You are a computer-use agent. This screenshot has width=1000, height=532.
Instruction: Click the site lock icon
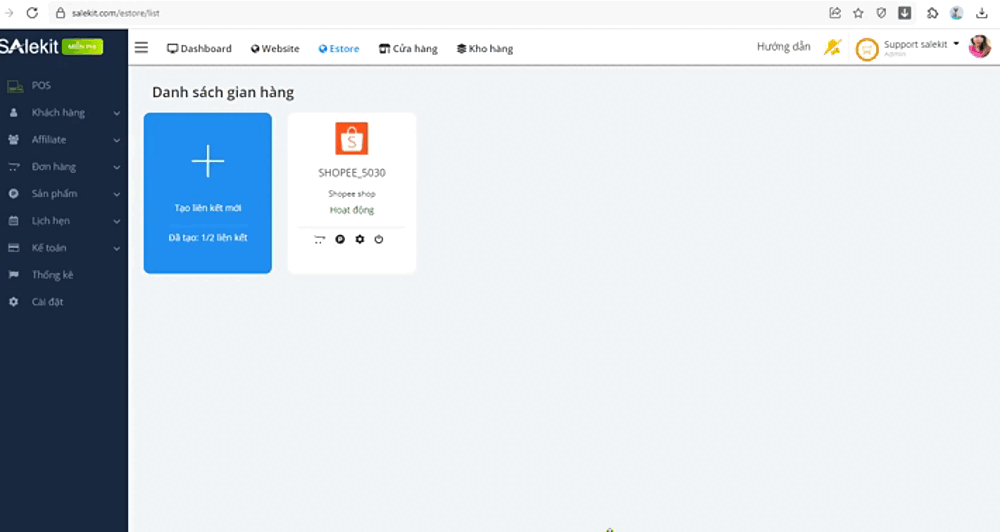pos(61,13)
